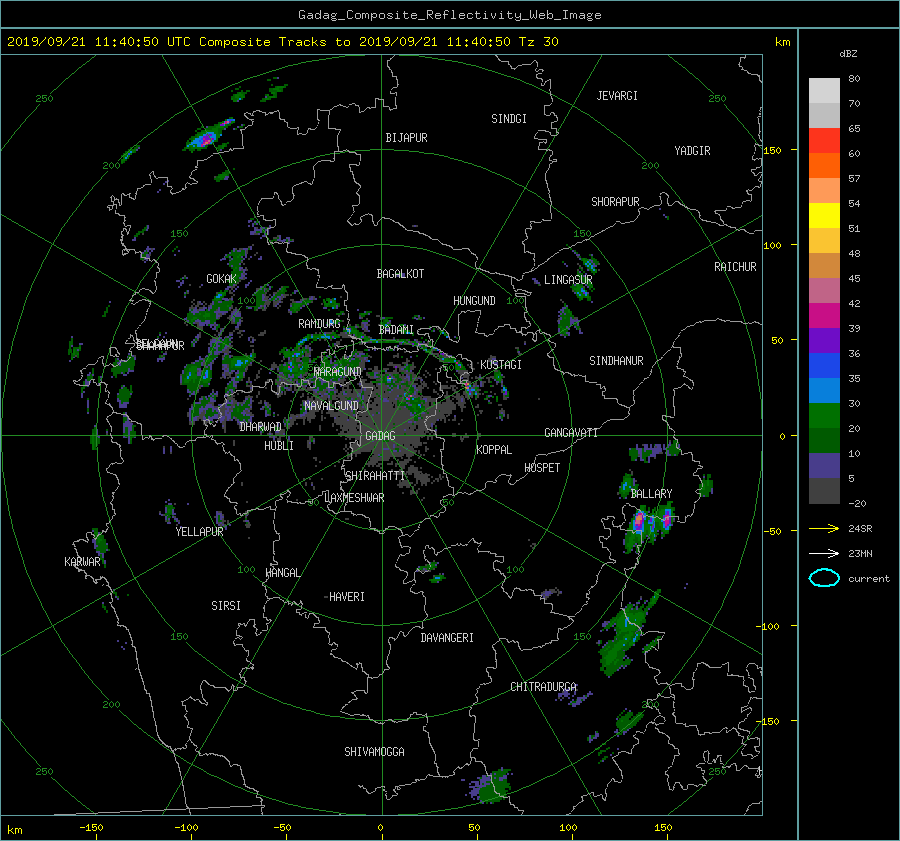Click the HANGAL city label
Image resolution: width=900 pixels, height=841 pixels.
[282, 573]
